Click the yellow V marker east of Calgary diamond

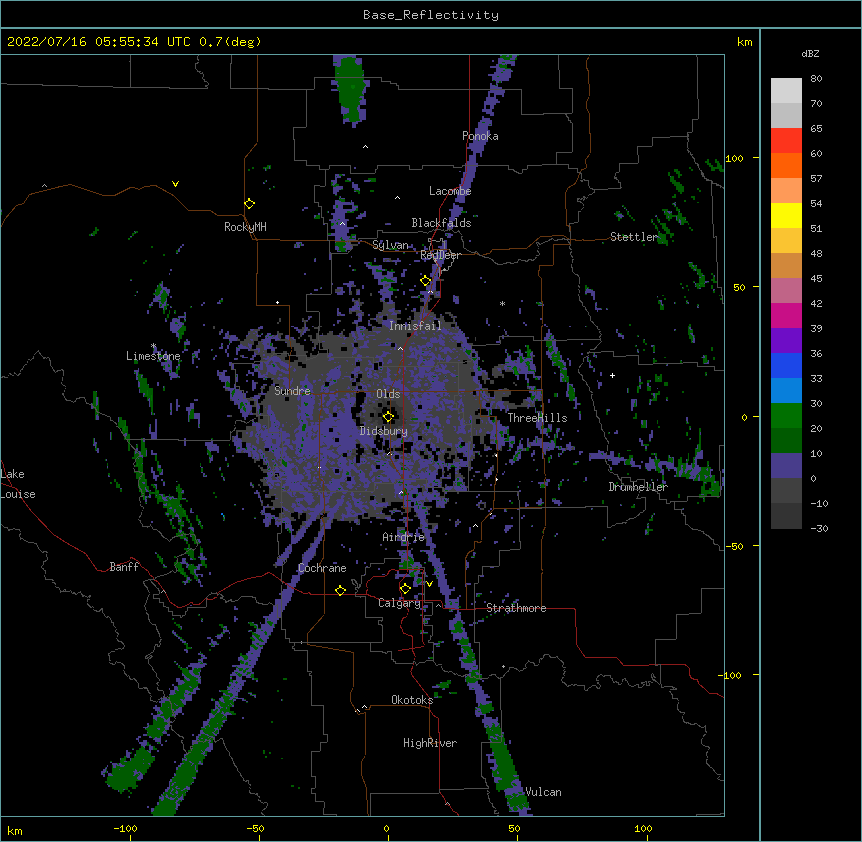tap(429, 584)
